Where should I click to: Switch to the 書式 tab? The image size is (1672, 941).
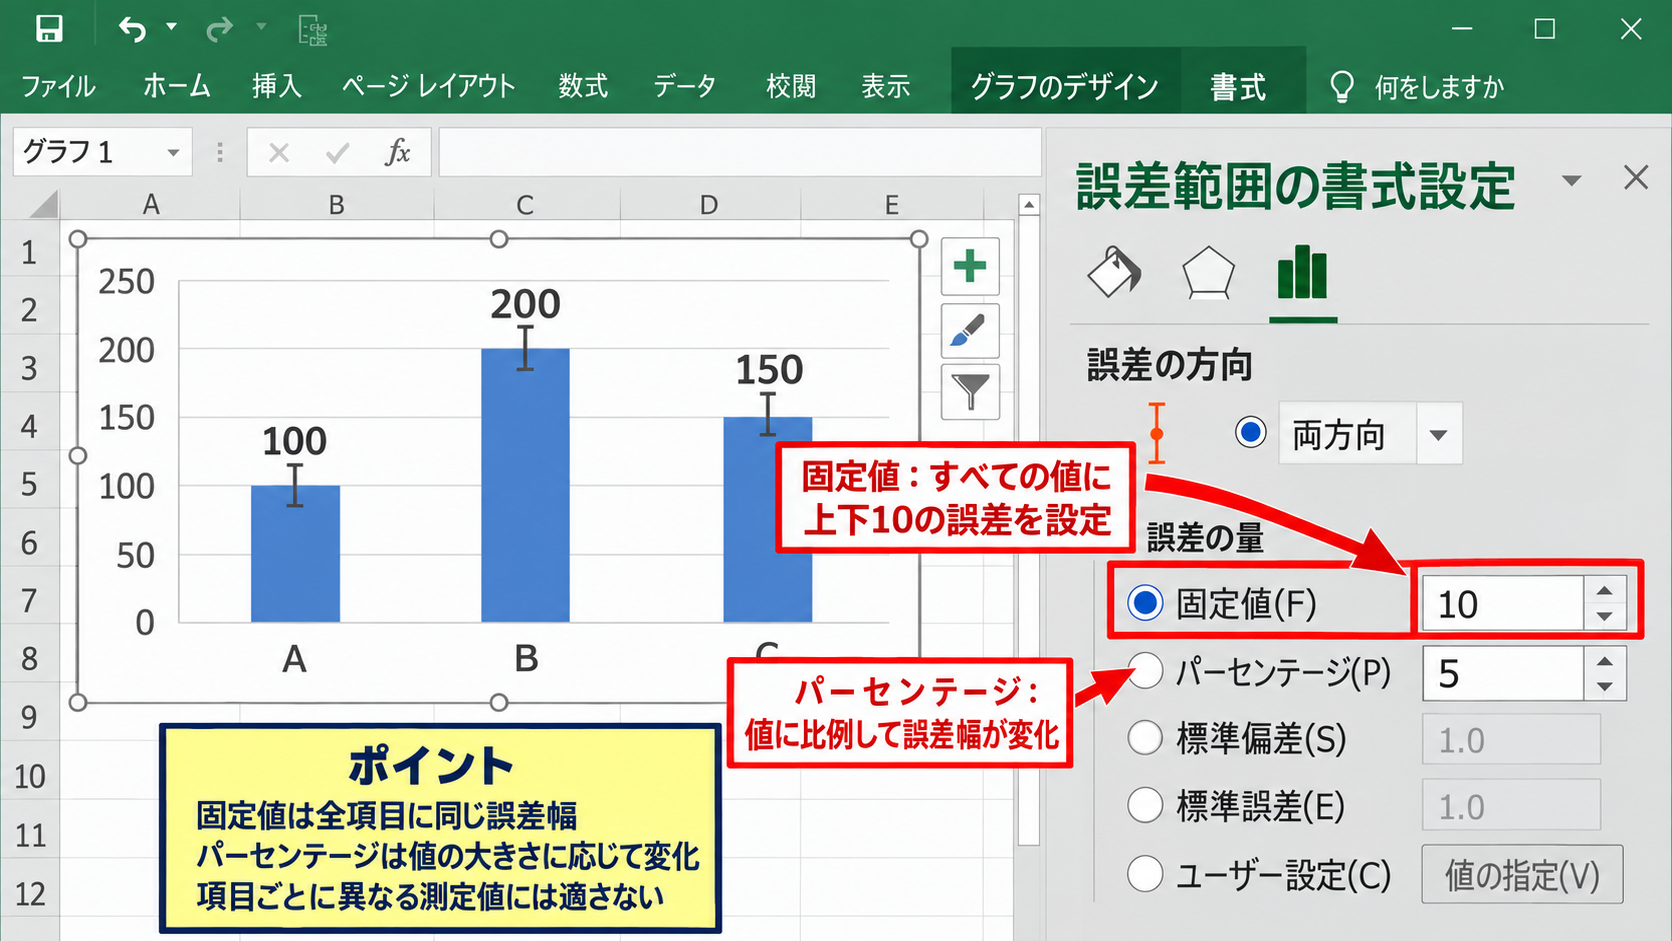[x=1238, y=86]
